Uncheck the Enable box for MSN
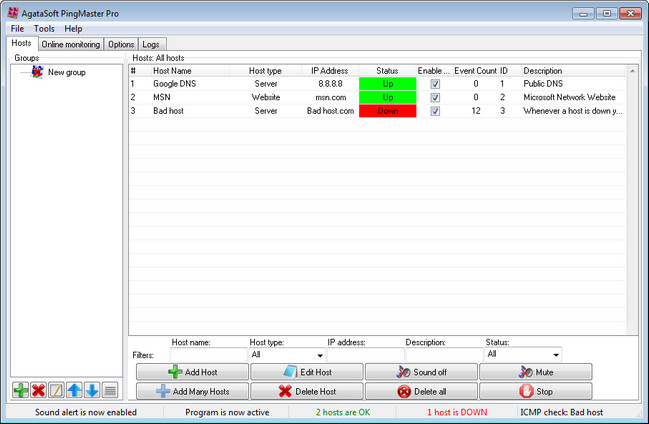 pyautogui.click(x=435, y=98)
